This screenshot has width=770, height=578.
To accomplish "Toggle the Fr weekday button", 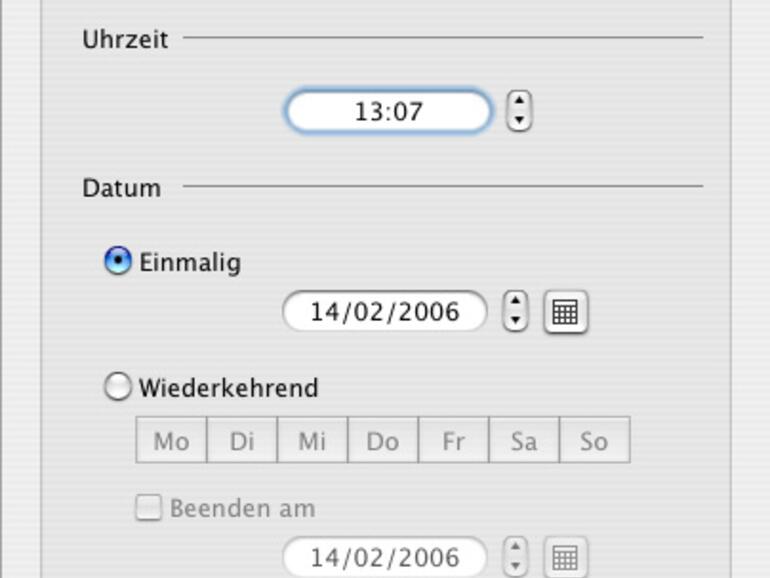I will tap(453, 440).
